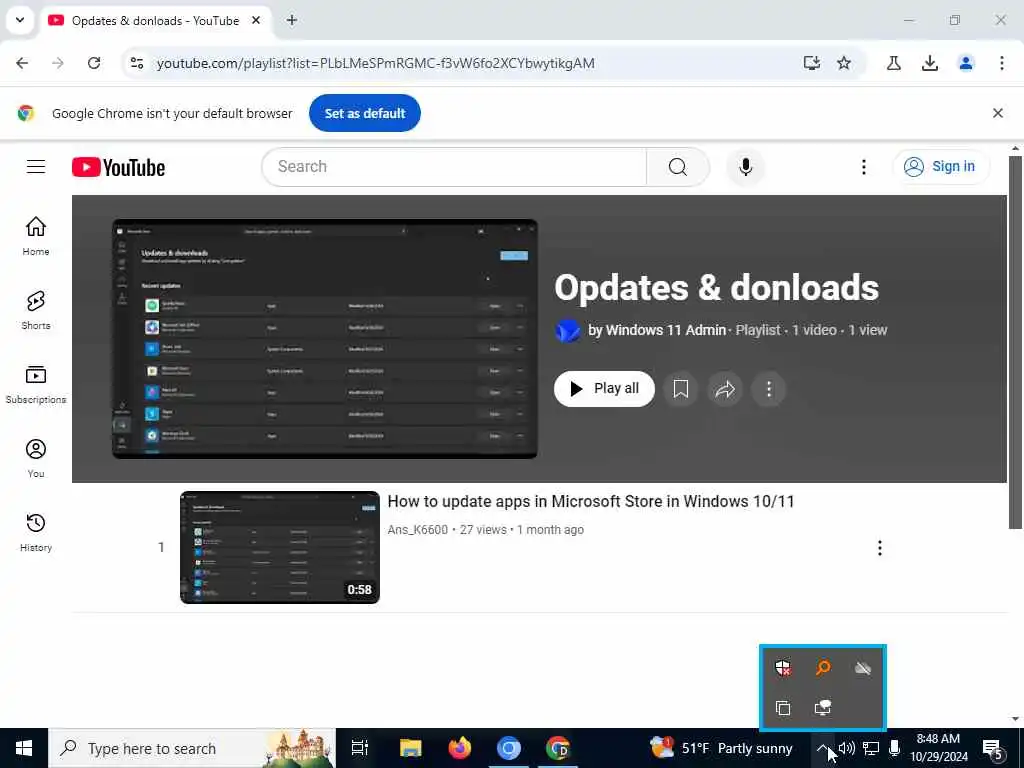Open the video title about updating Microsoft Store apps
This screenshot has width=1024, height=768.
(590, 502)
